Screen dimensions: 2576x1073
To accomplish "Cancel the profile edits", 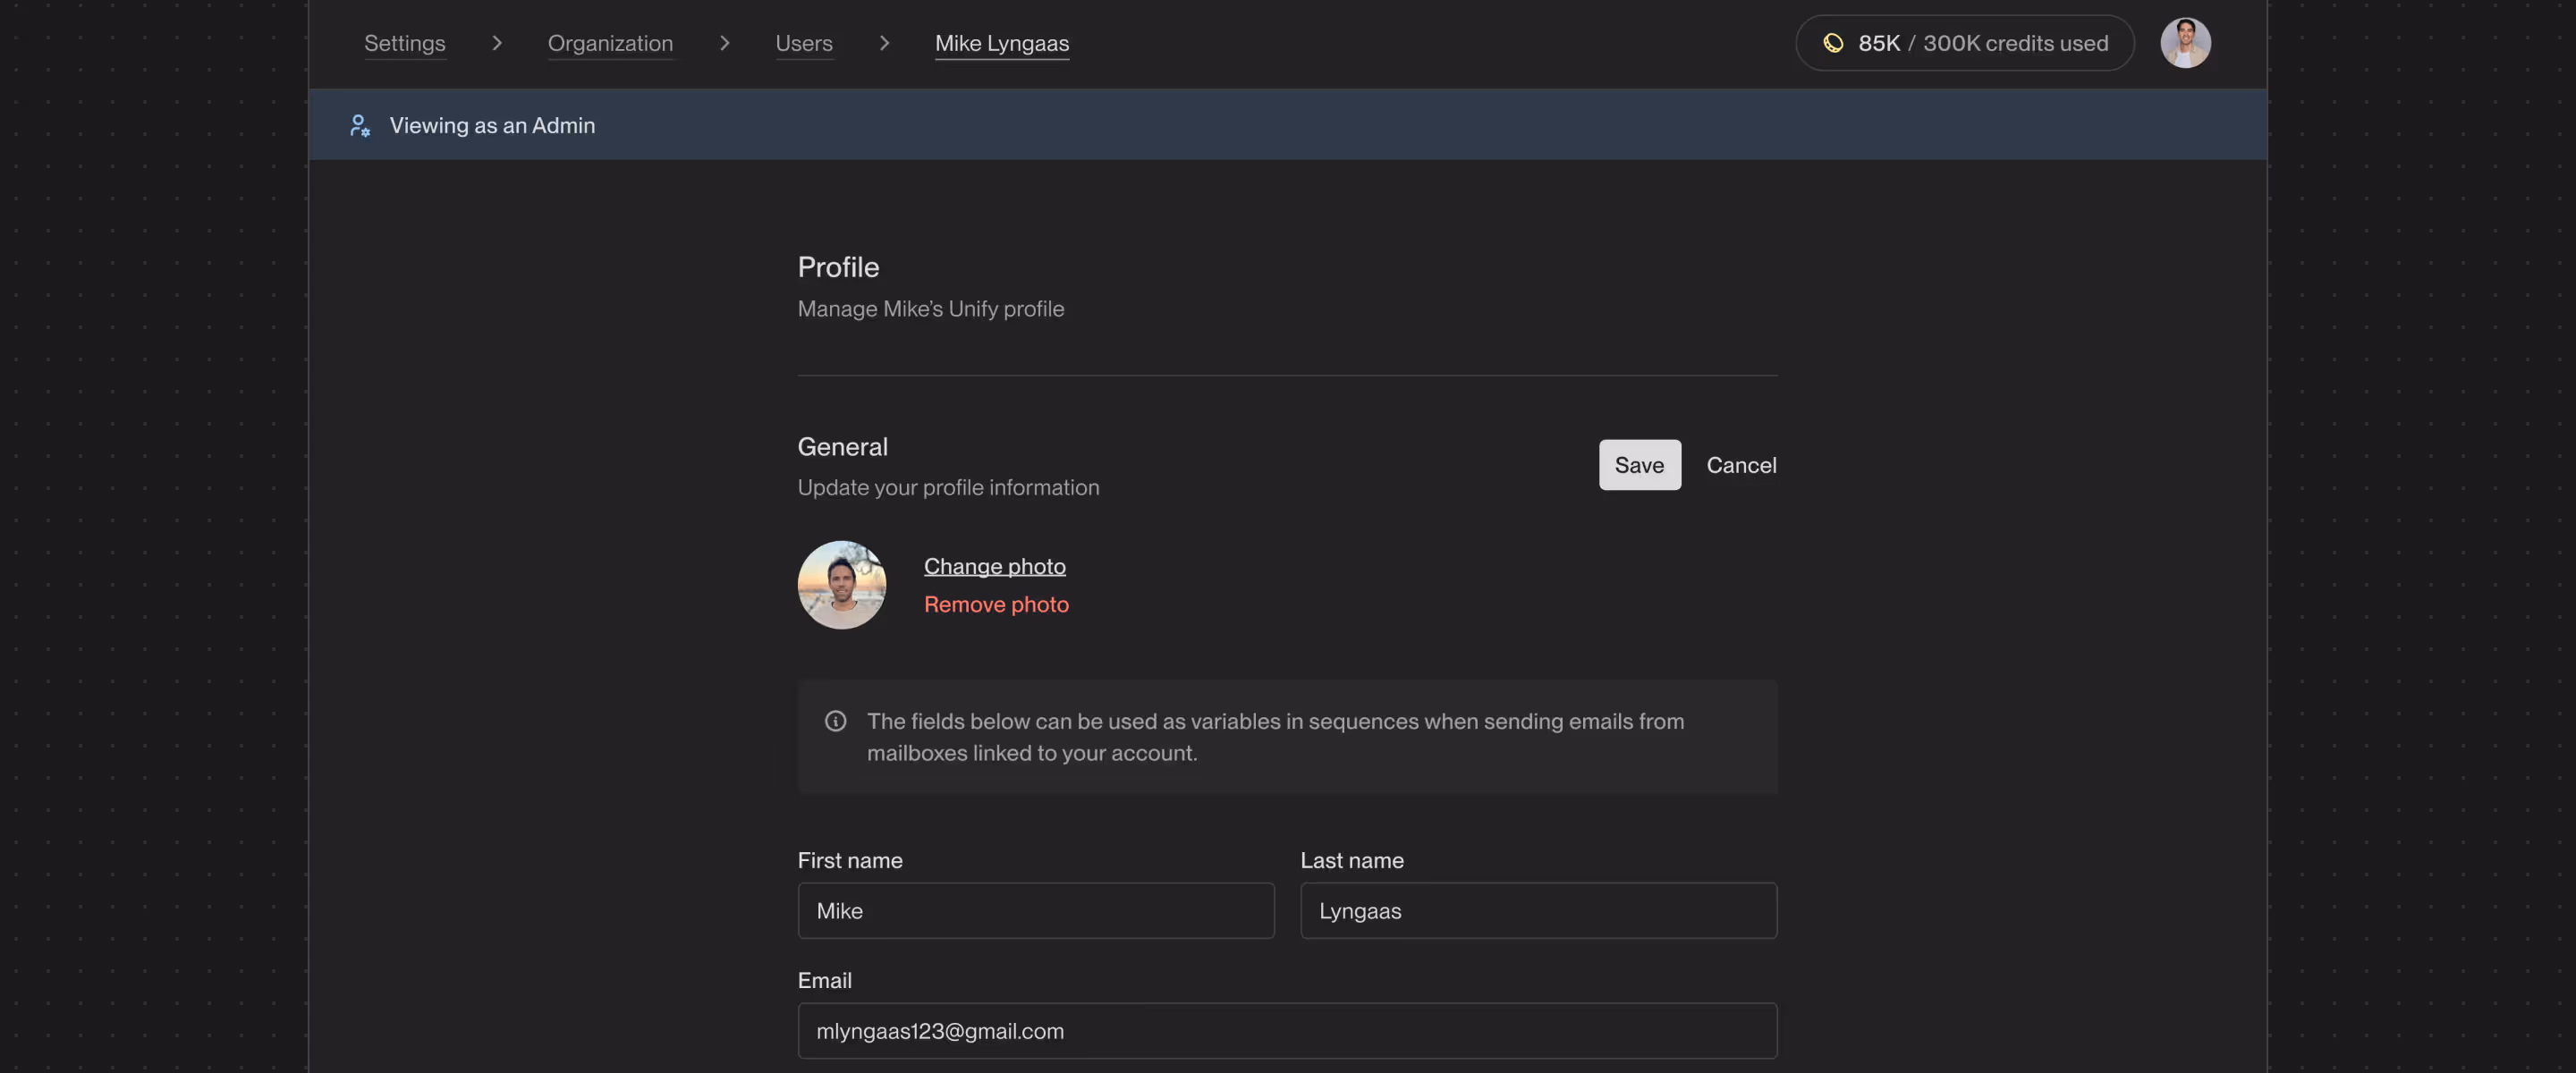I will click(x=1740, y=465).
